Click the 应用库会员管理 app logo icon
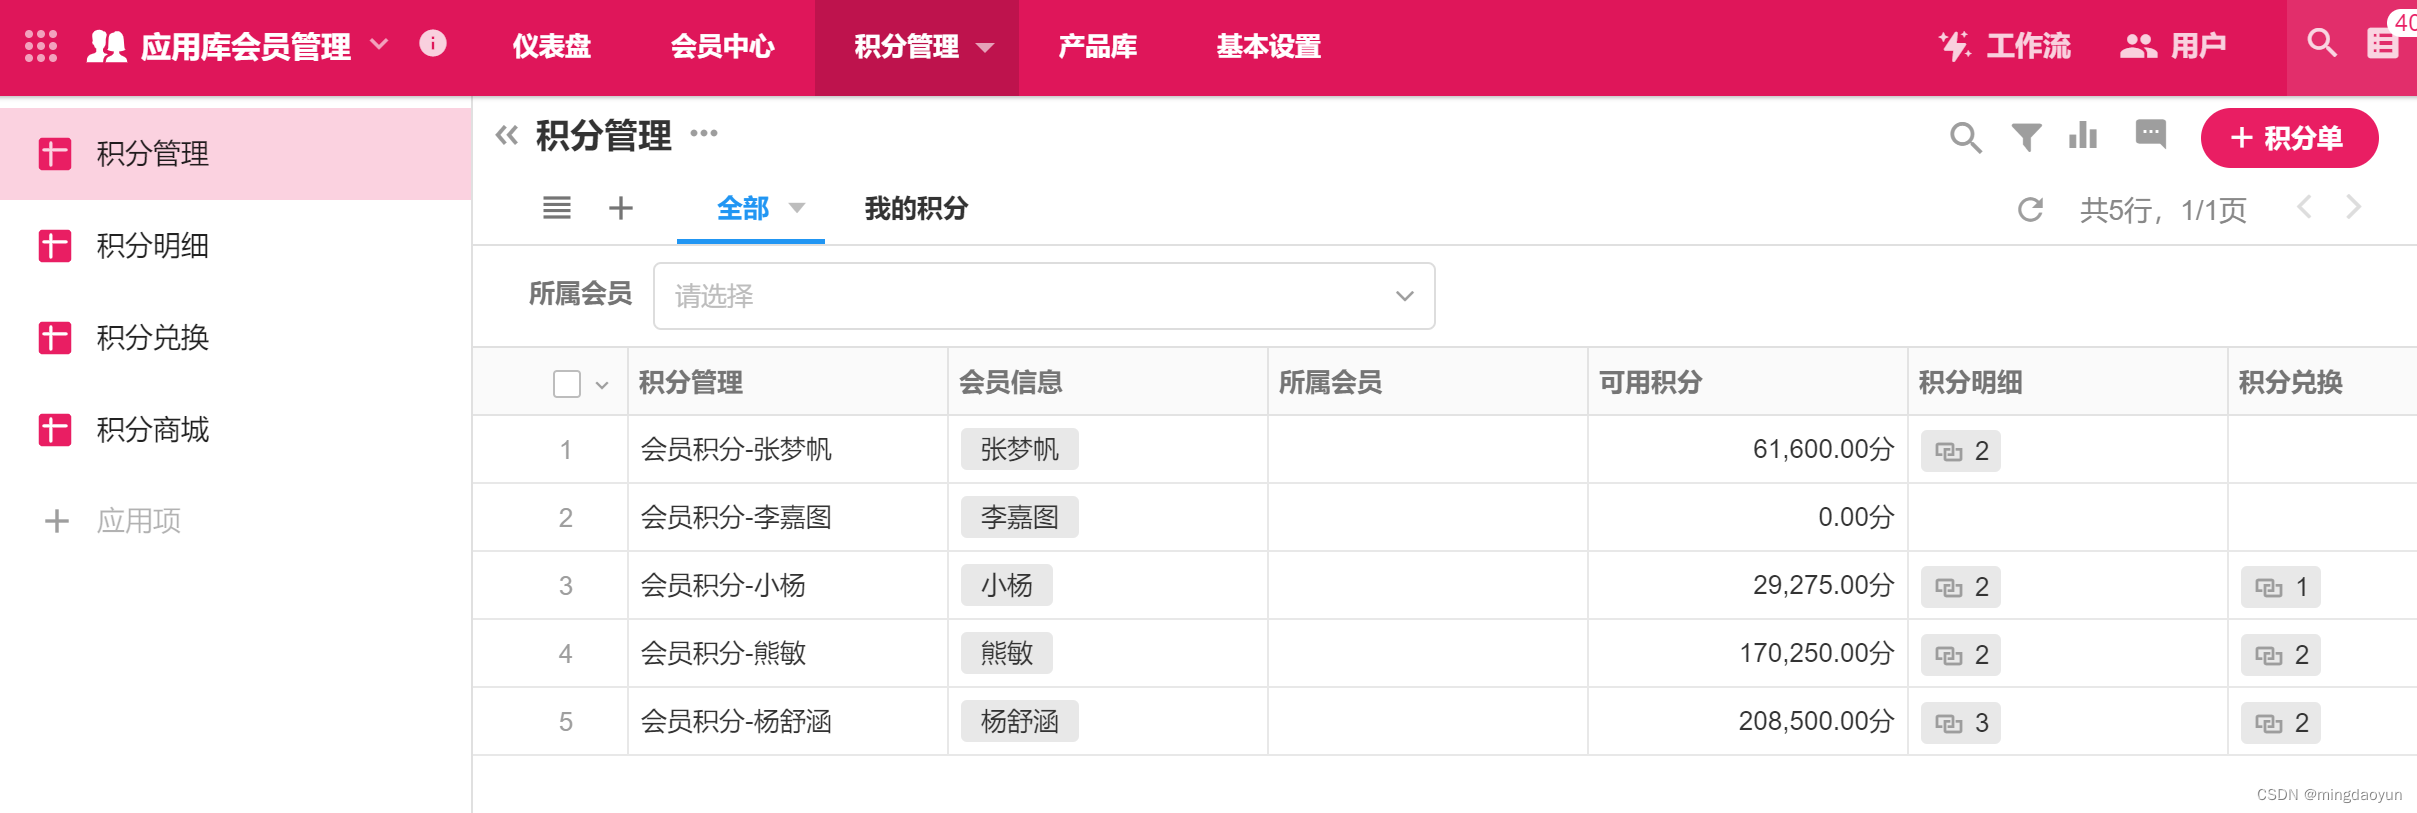This screenshot has height=813, width=2417. point(107,46)
